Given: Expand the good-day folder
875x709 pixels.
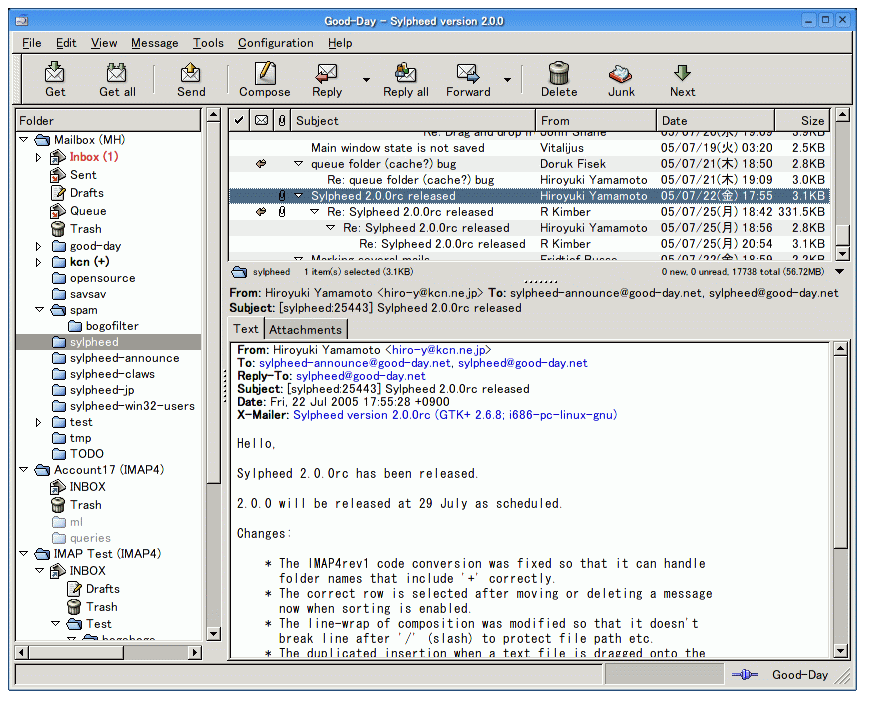Looking at the screenshot, I should [x=38, y=246].
